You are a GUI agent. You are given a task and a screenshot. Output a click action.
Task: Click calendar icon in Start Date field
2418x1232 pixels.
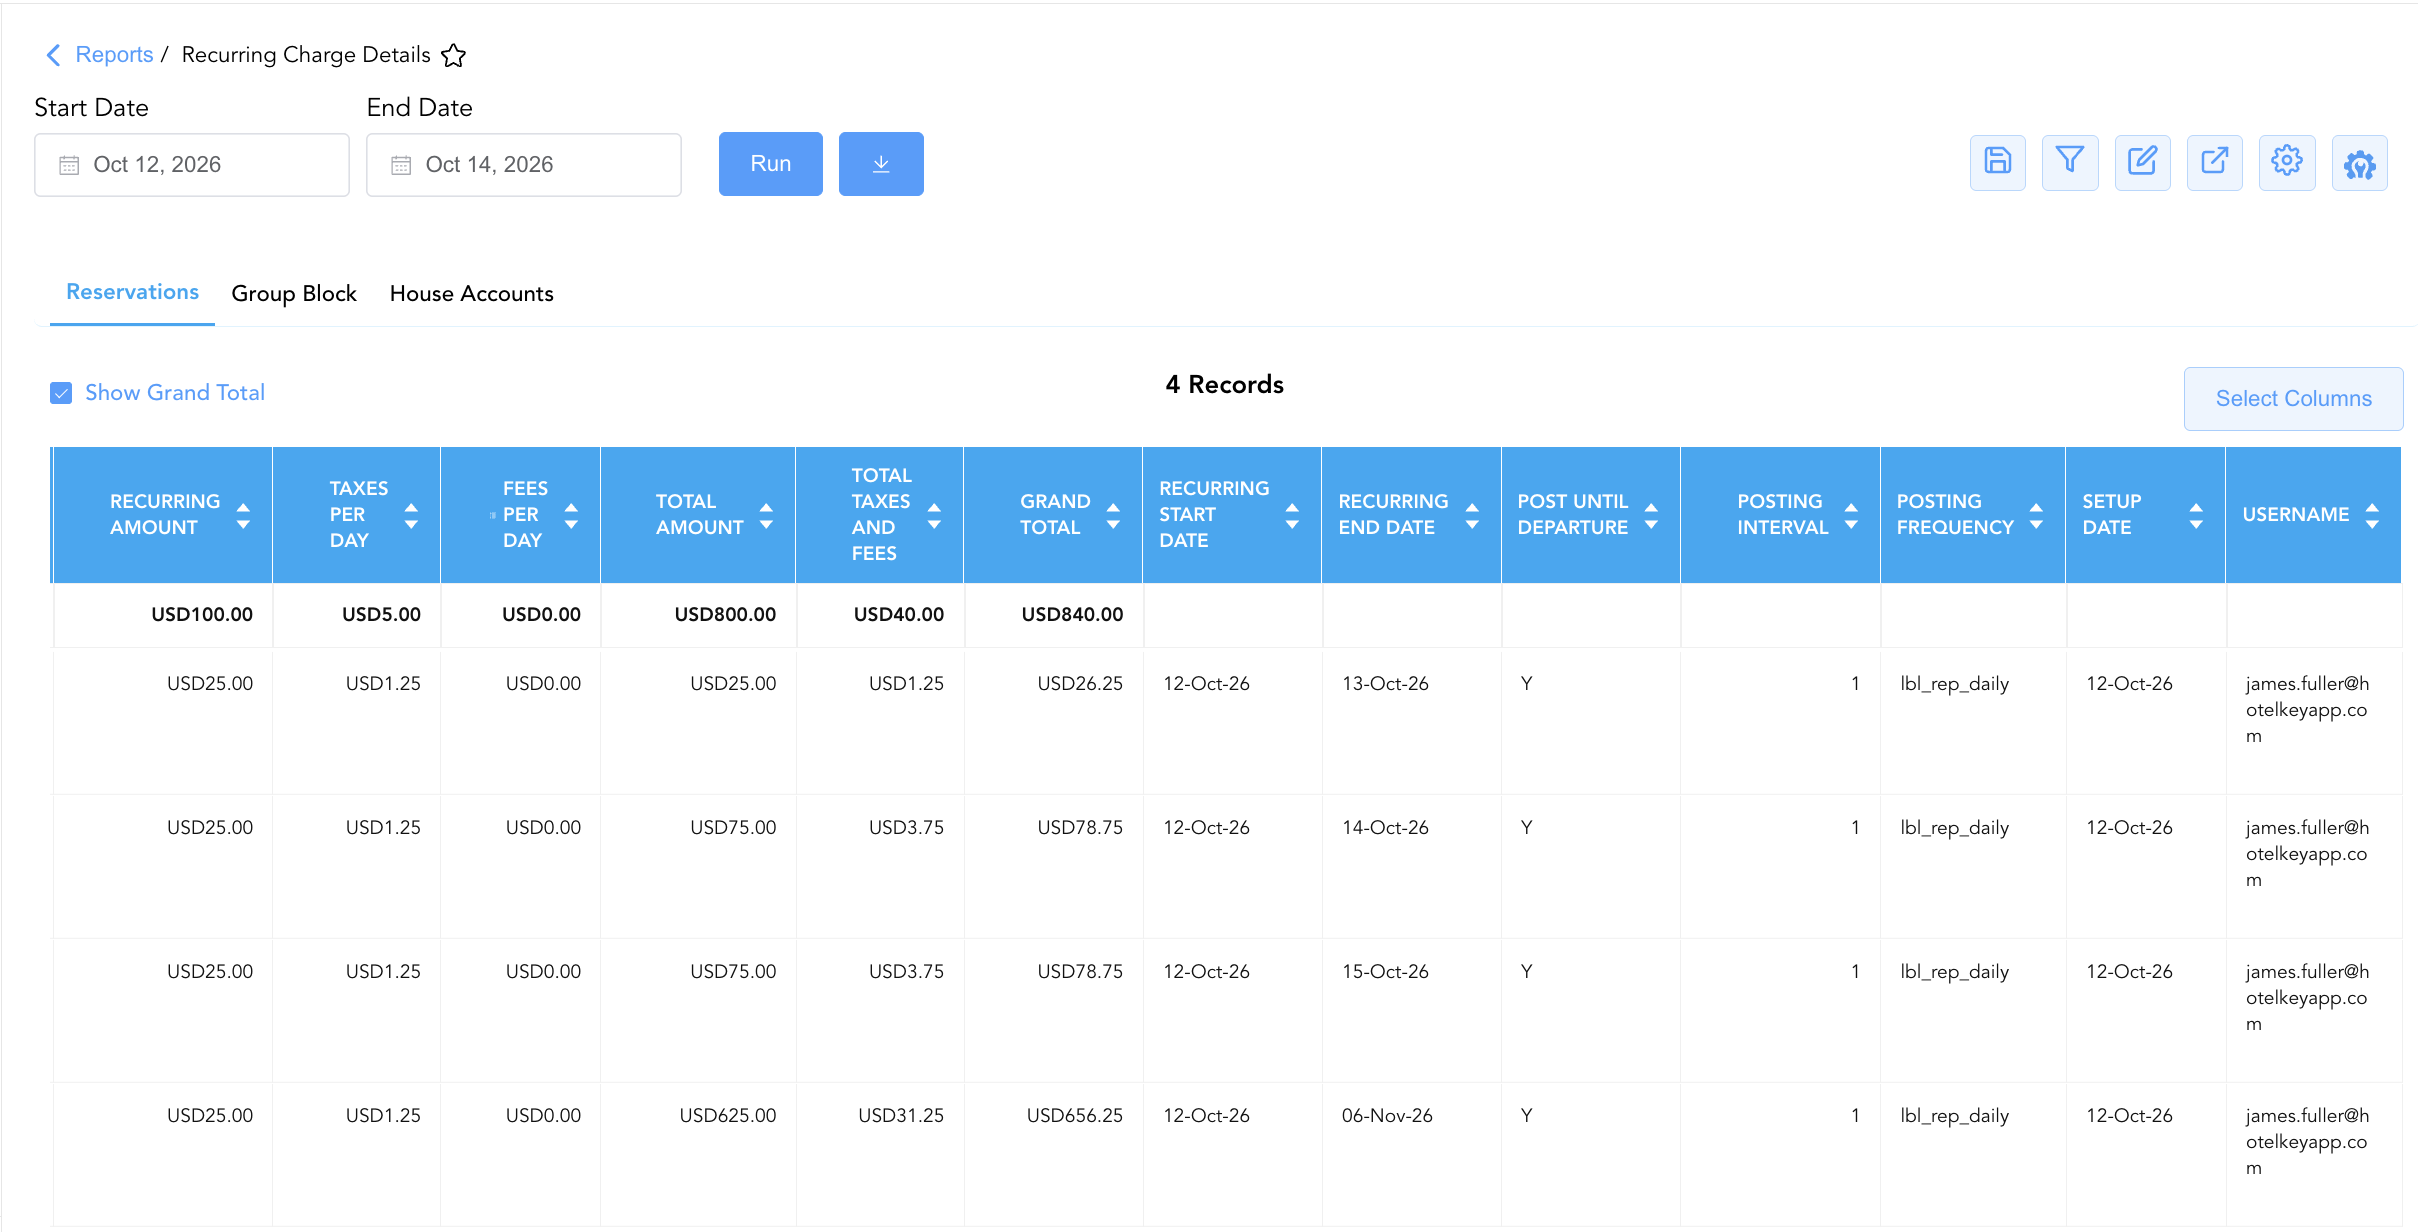pos(69,165)
